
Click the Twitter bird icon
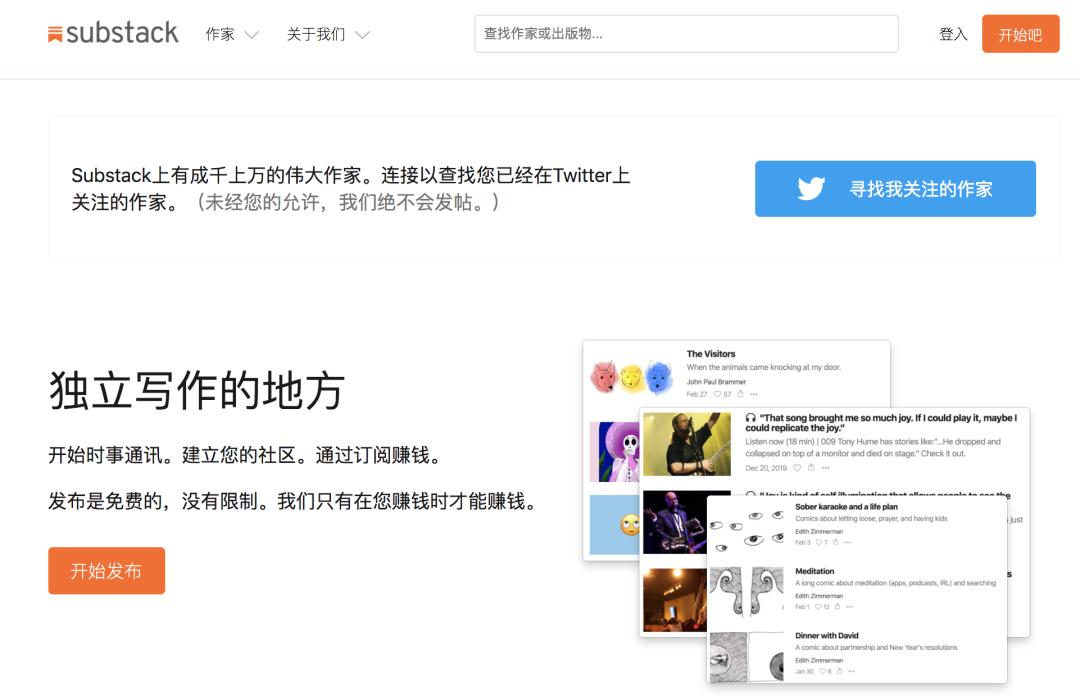[x=811, y=188]
